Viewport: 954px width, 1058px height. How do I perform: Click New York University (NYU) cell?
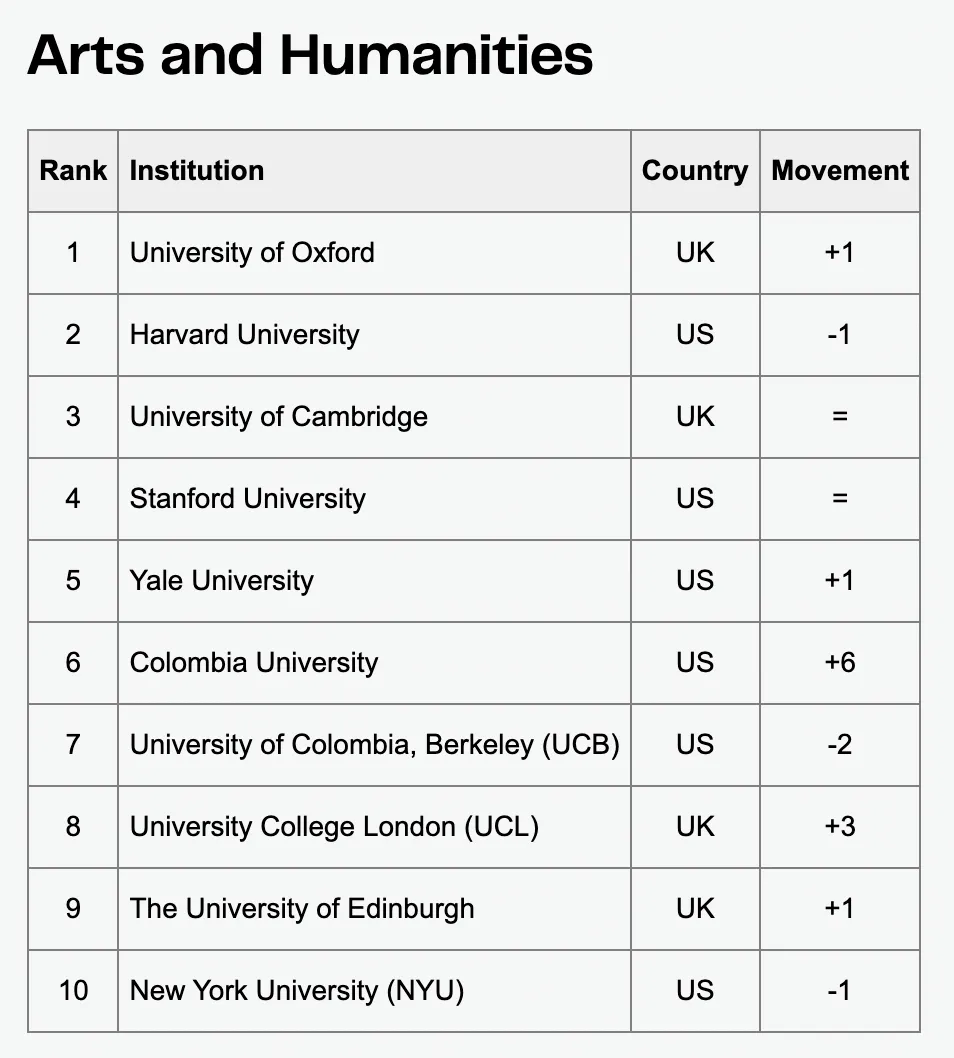(297, 991)
